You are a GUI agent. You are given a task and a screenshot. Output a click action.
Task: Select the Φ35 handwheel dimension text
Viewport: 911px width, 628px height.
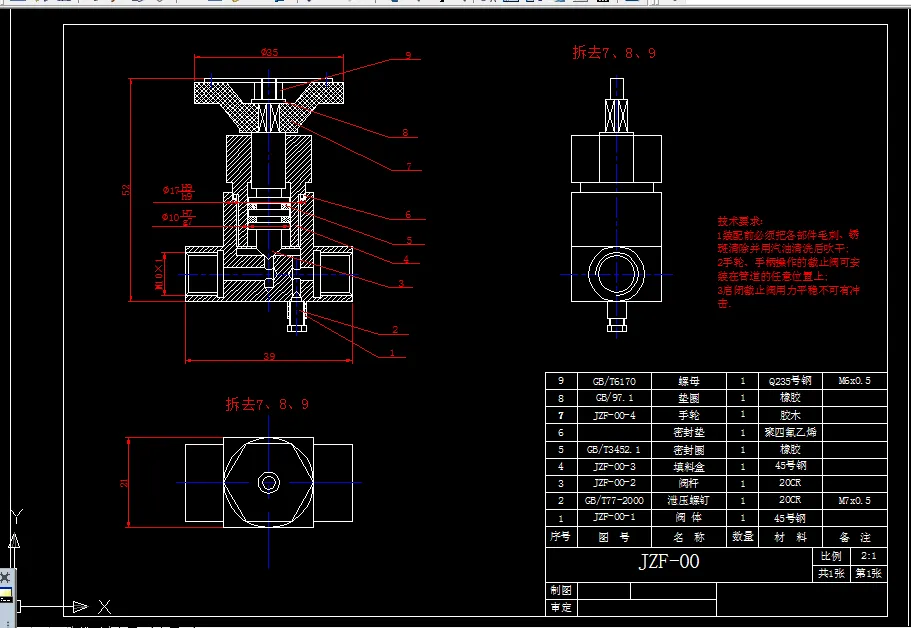[x=269, y=52]
